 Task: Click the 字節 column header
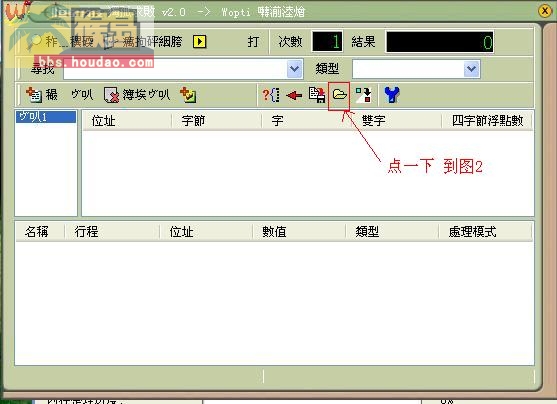[x=216, y=121]
